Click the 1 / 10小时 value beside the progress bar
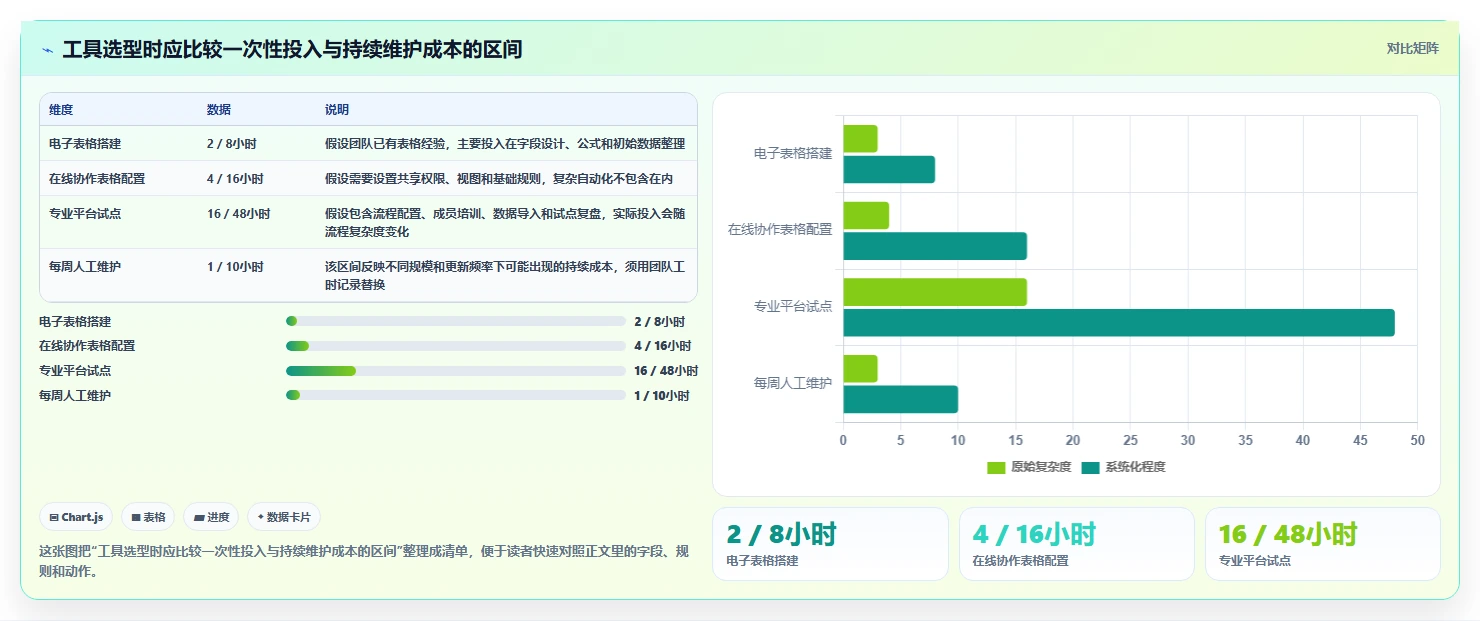This screenshot has width=1480, height=621. (662, 396)
